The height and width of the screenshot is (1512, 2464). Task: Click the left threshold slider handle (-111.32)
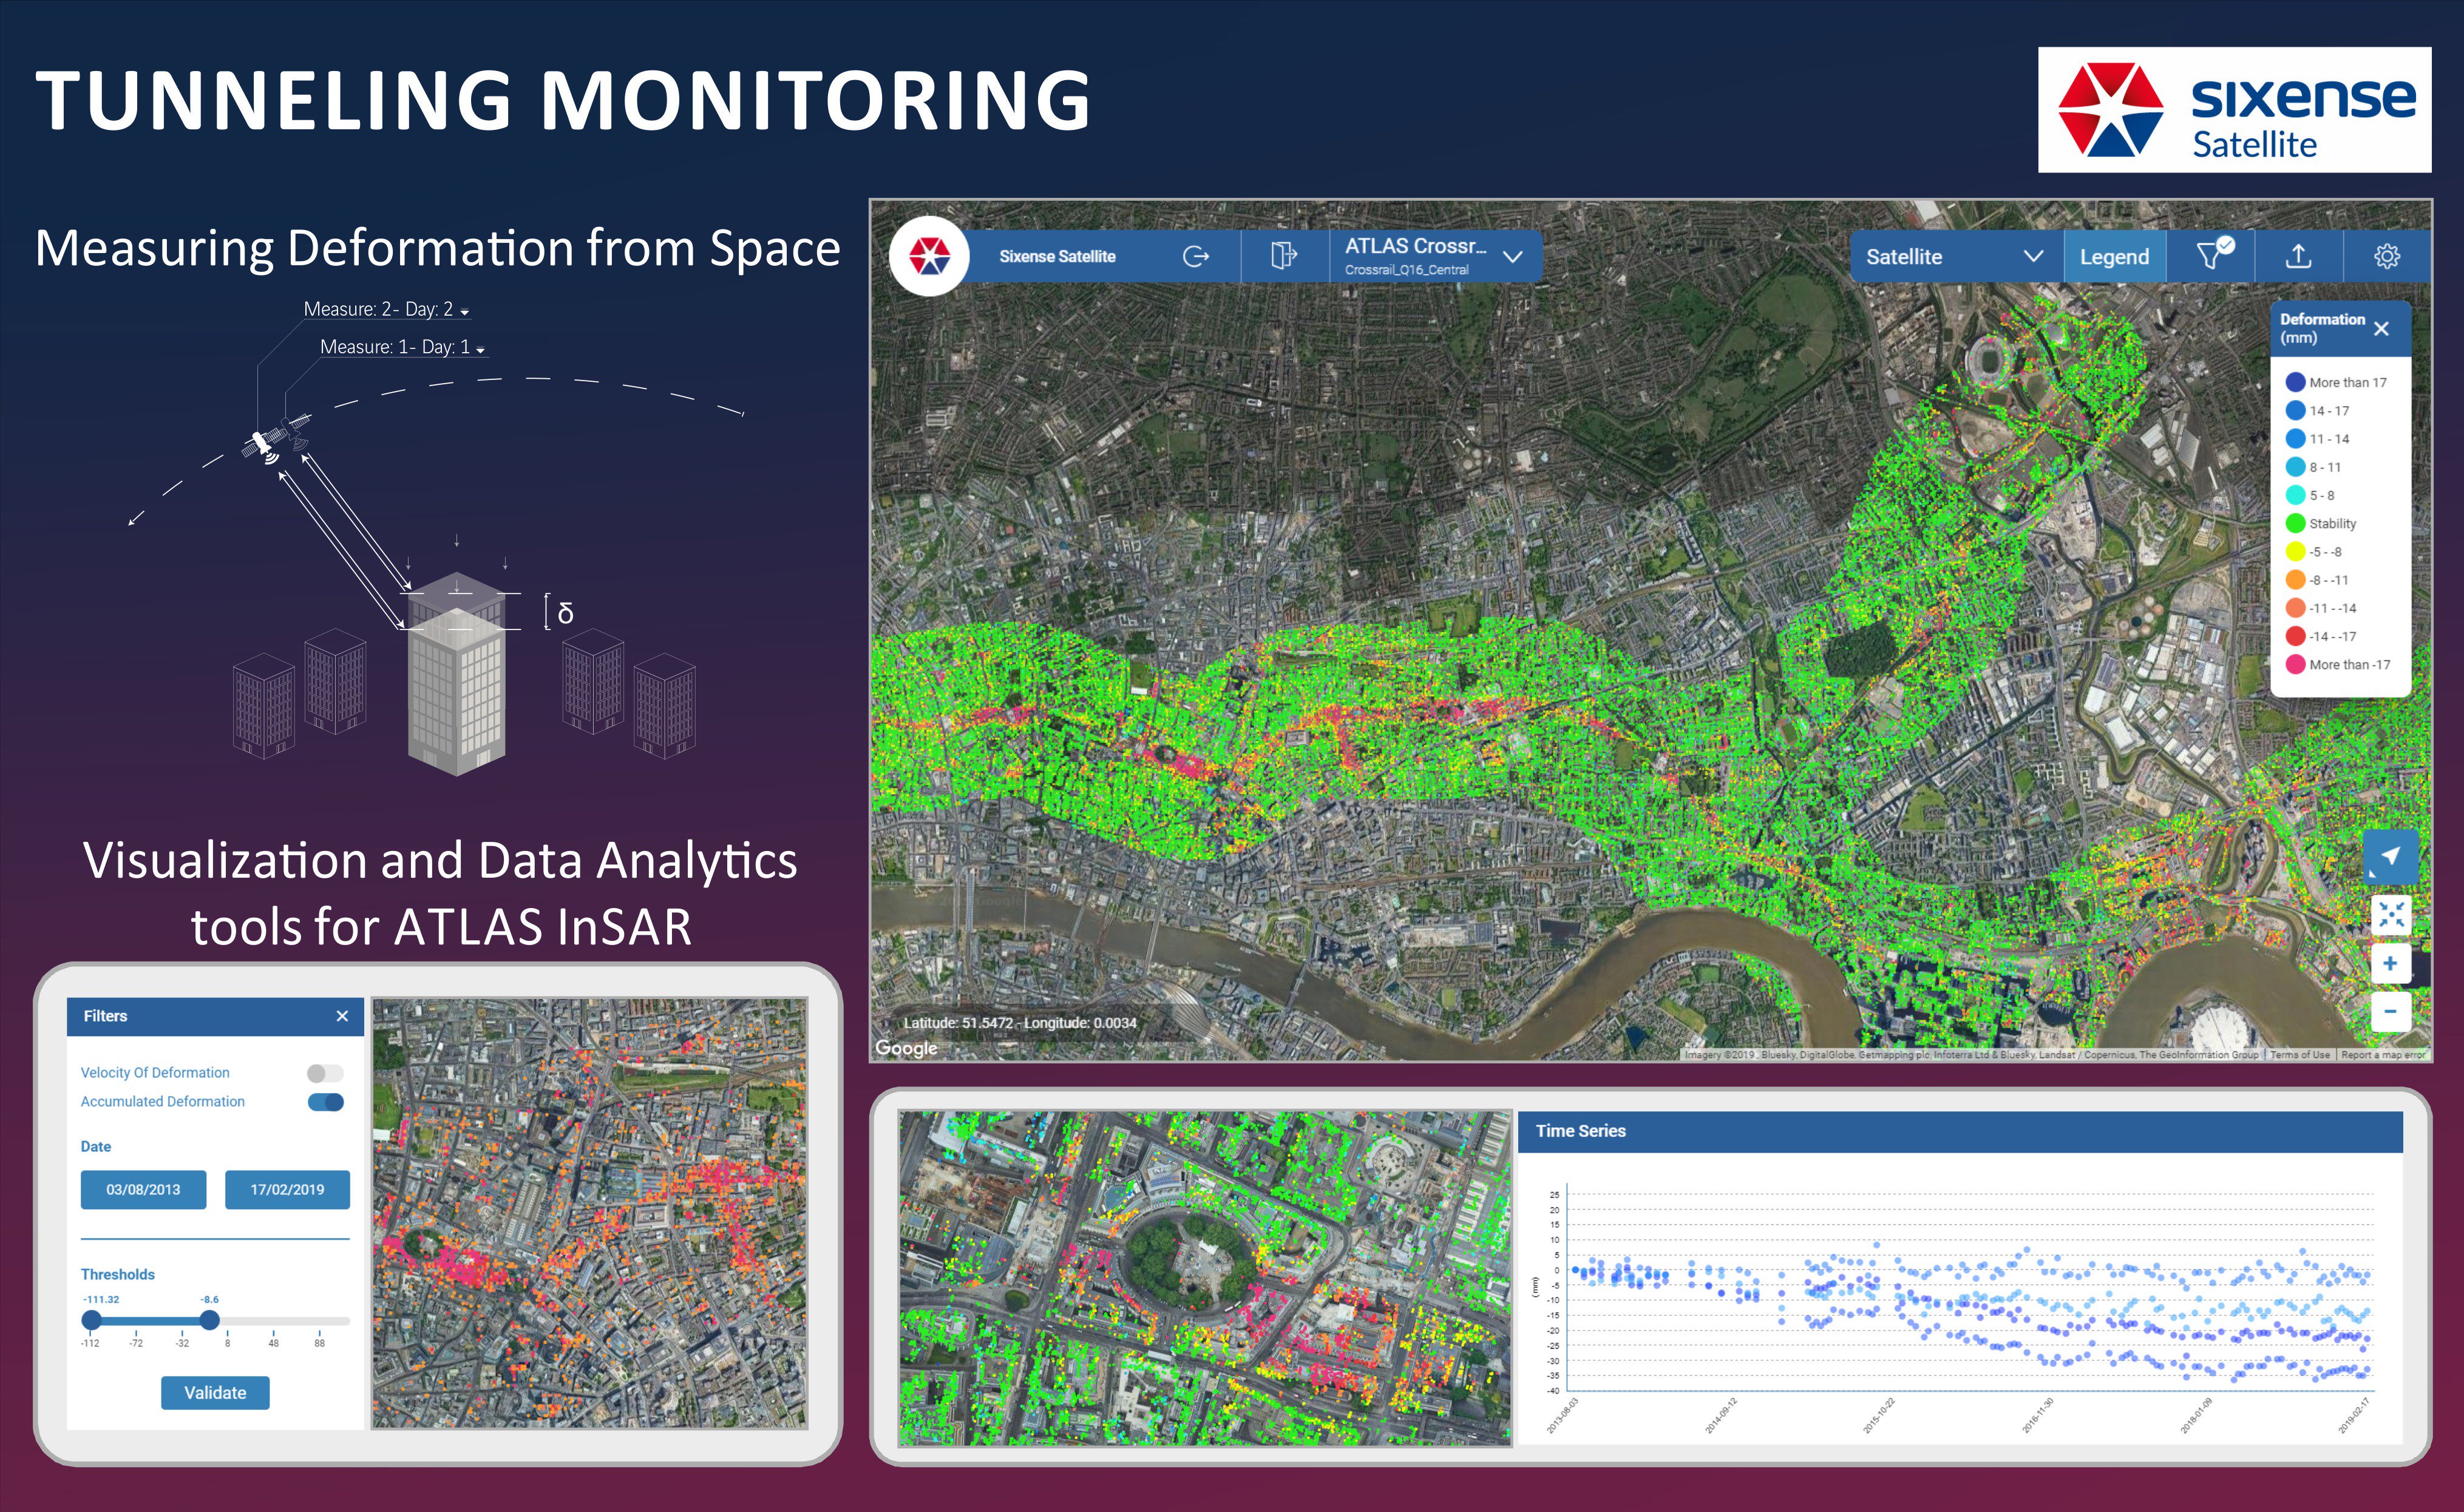coord(91,1320)
